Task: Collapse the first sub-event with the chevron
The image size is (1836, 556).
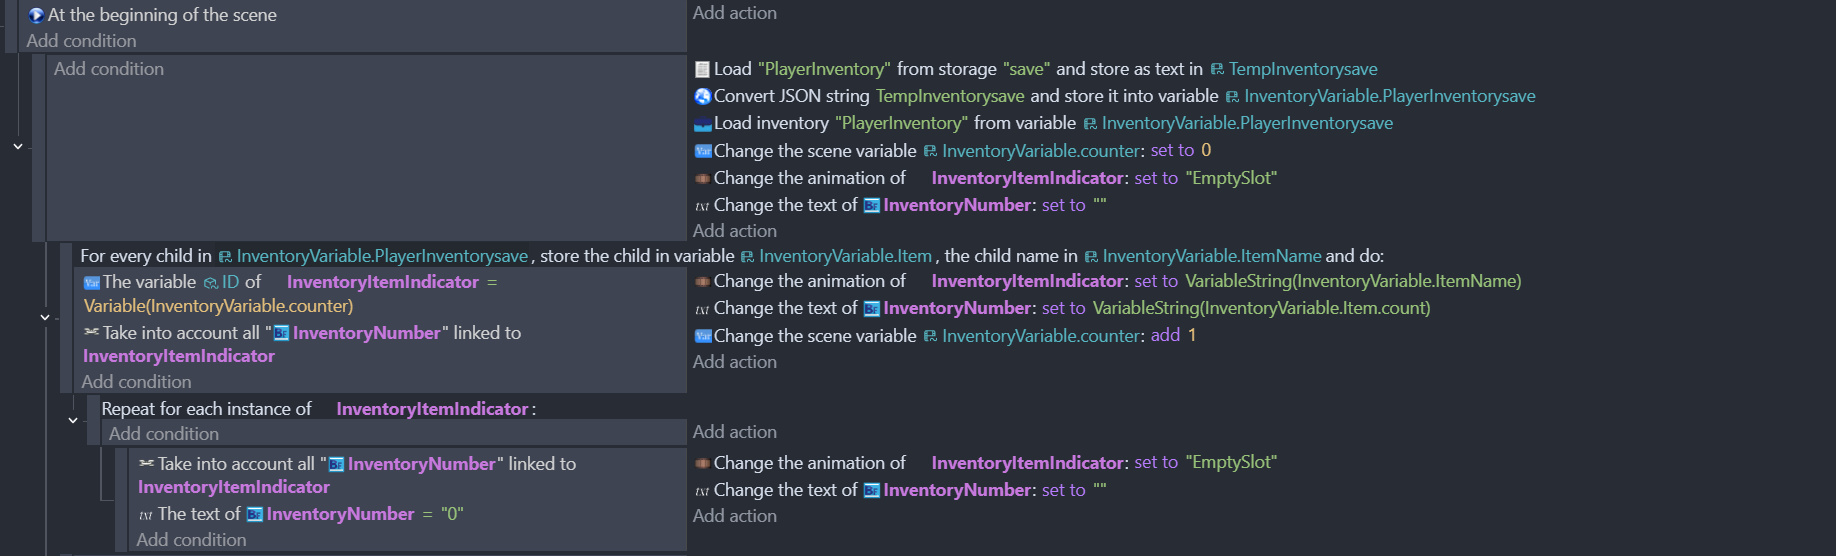Action: [18, 146]
